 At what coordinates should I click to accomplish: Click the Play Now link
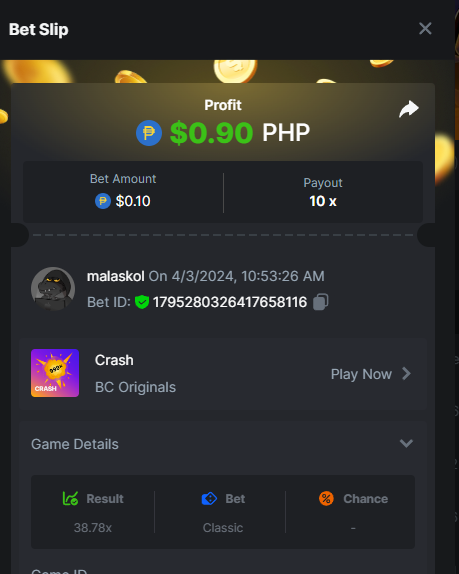[x=361, y=374]
